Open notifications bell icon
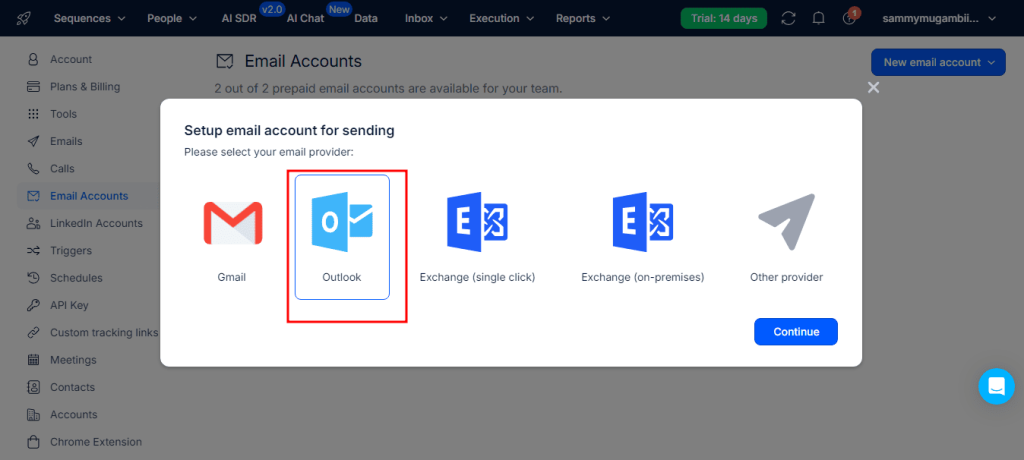This screenshot has height=460, width=1024. click(818, 18)
